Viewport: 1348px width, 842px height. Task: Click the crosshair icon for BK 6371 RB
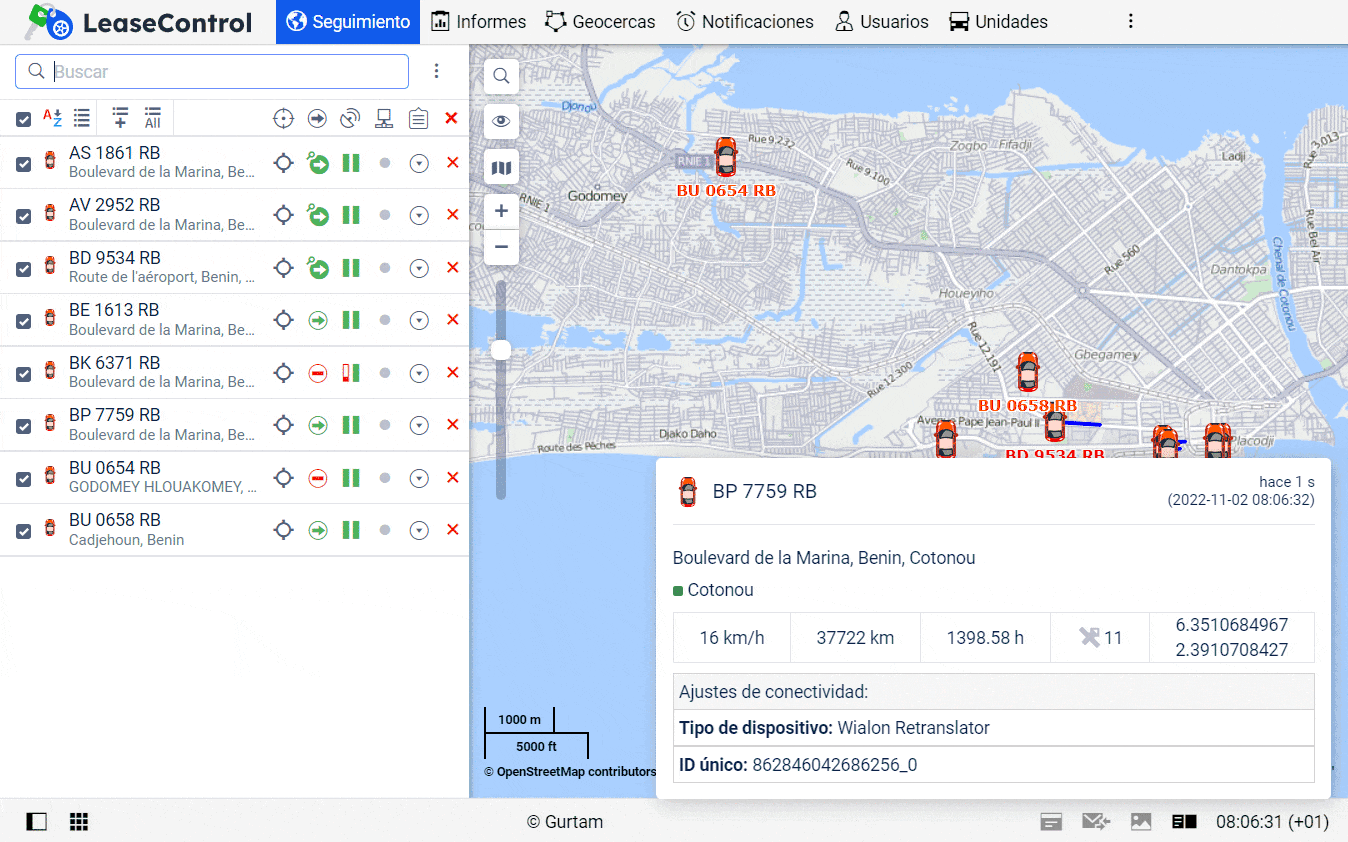pos(284,373)
